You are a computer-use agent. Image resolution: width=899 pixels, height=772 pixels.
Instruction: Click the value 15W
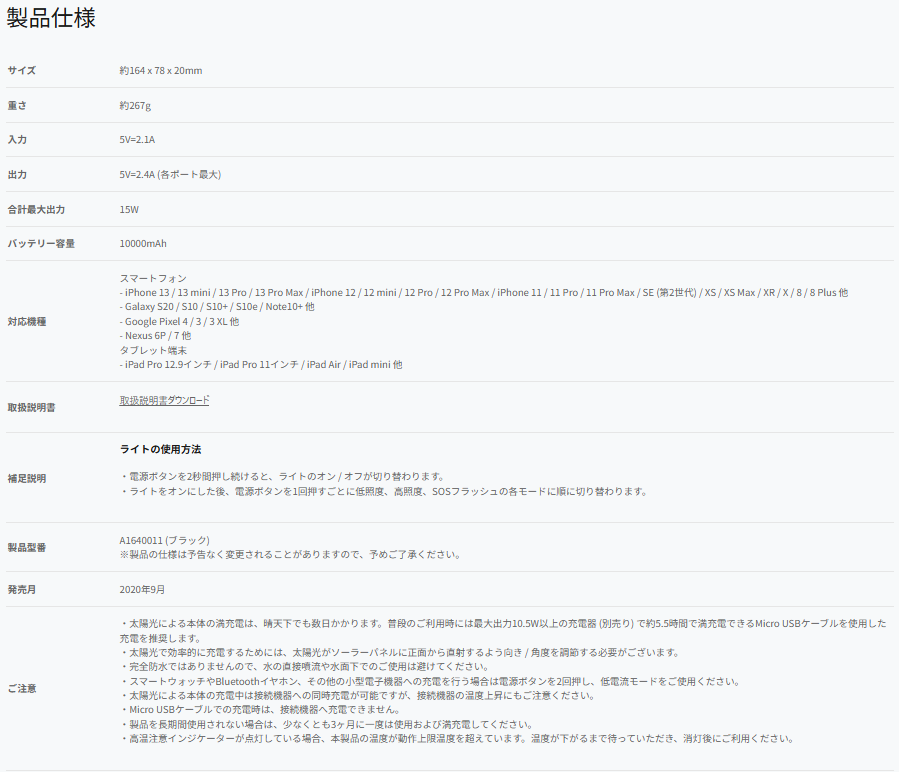point(129,209)
